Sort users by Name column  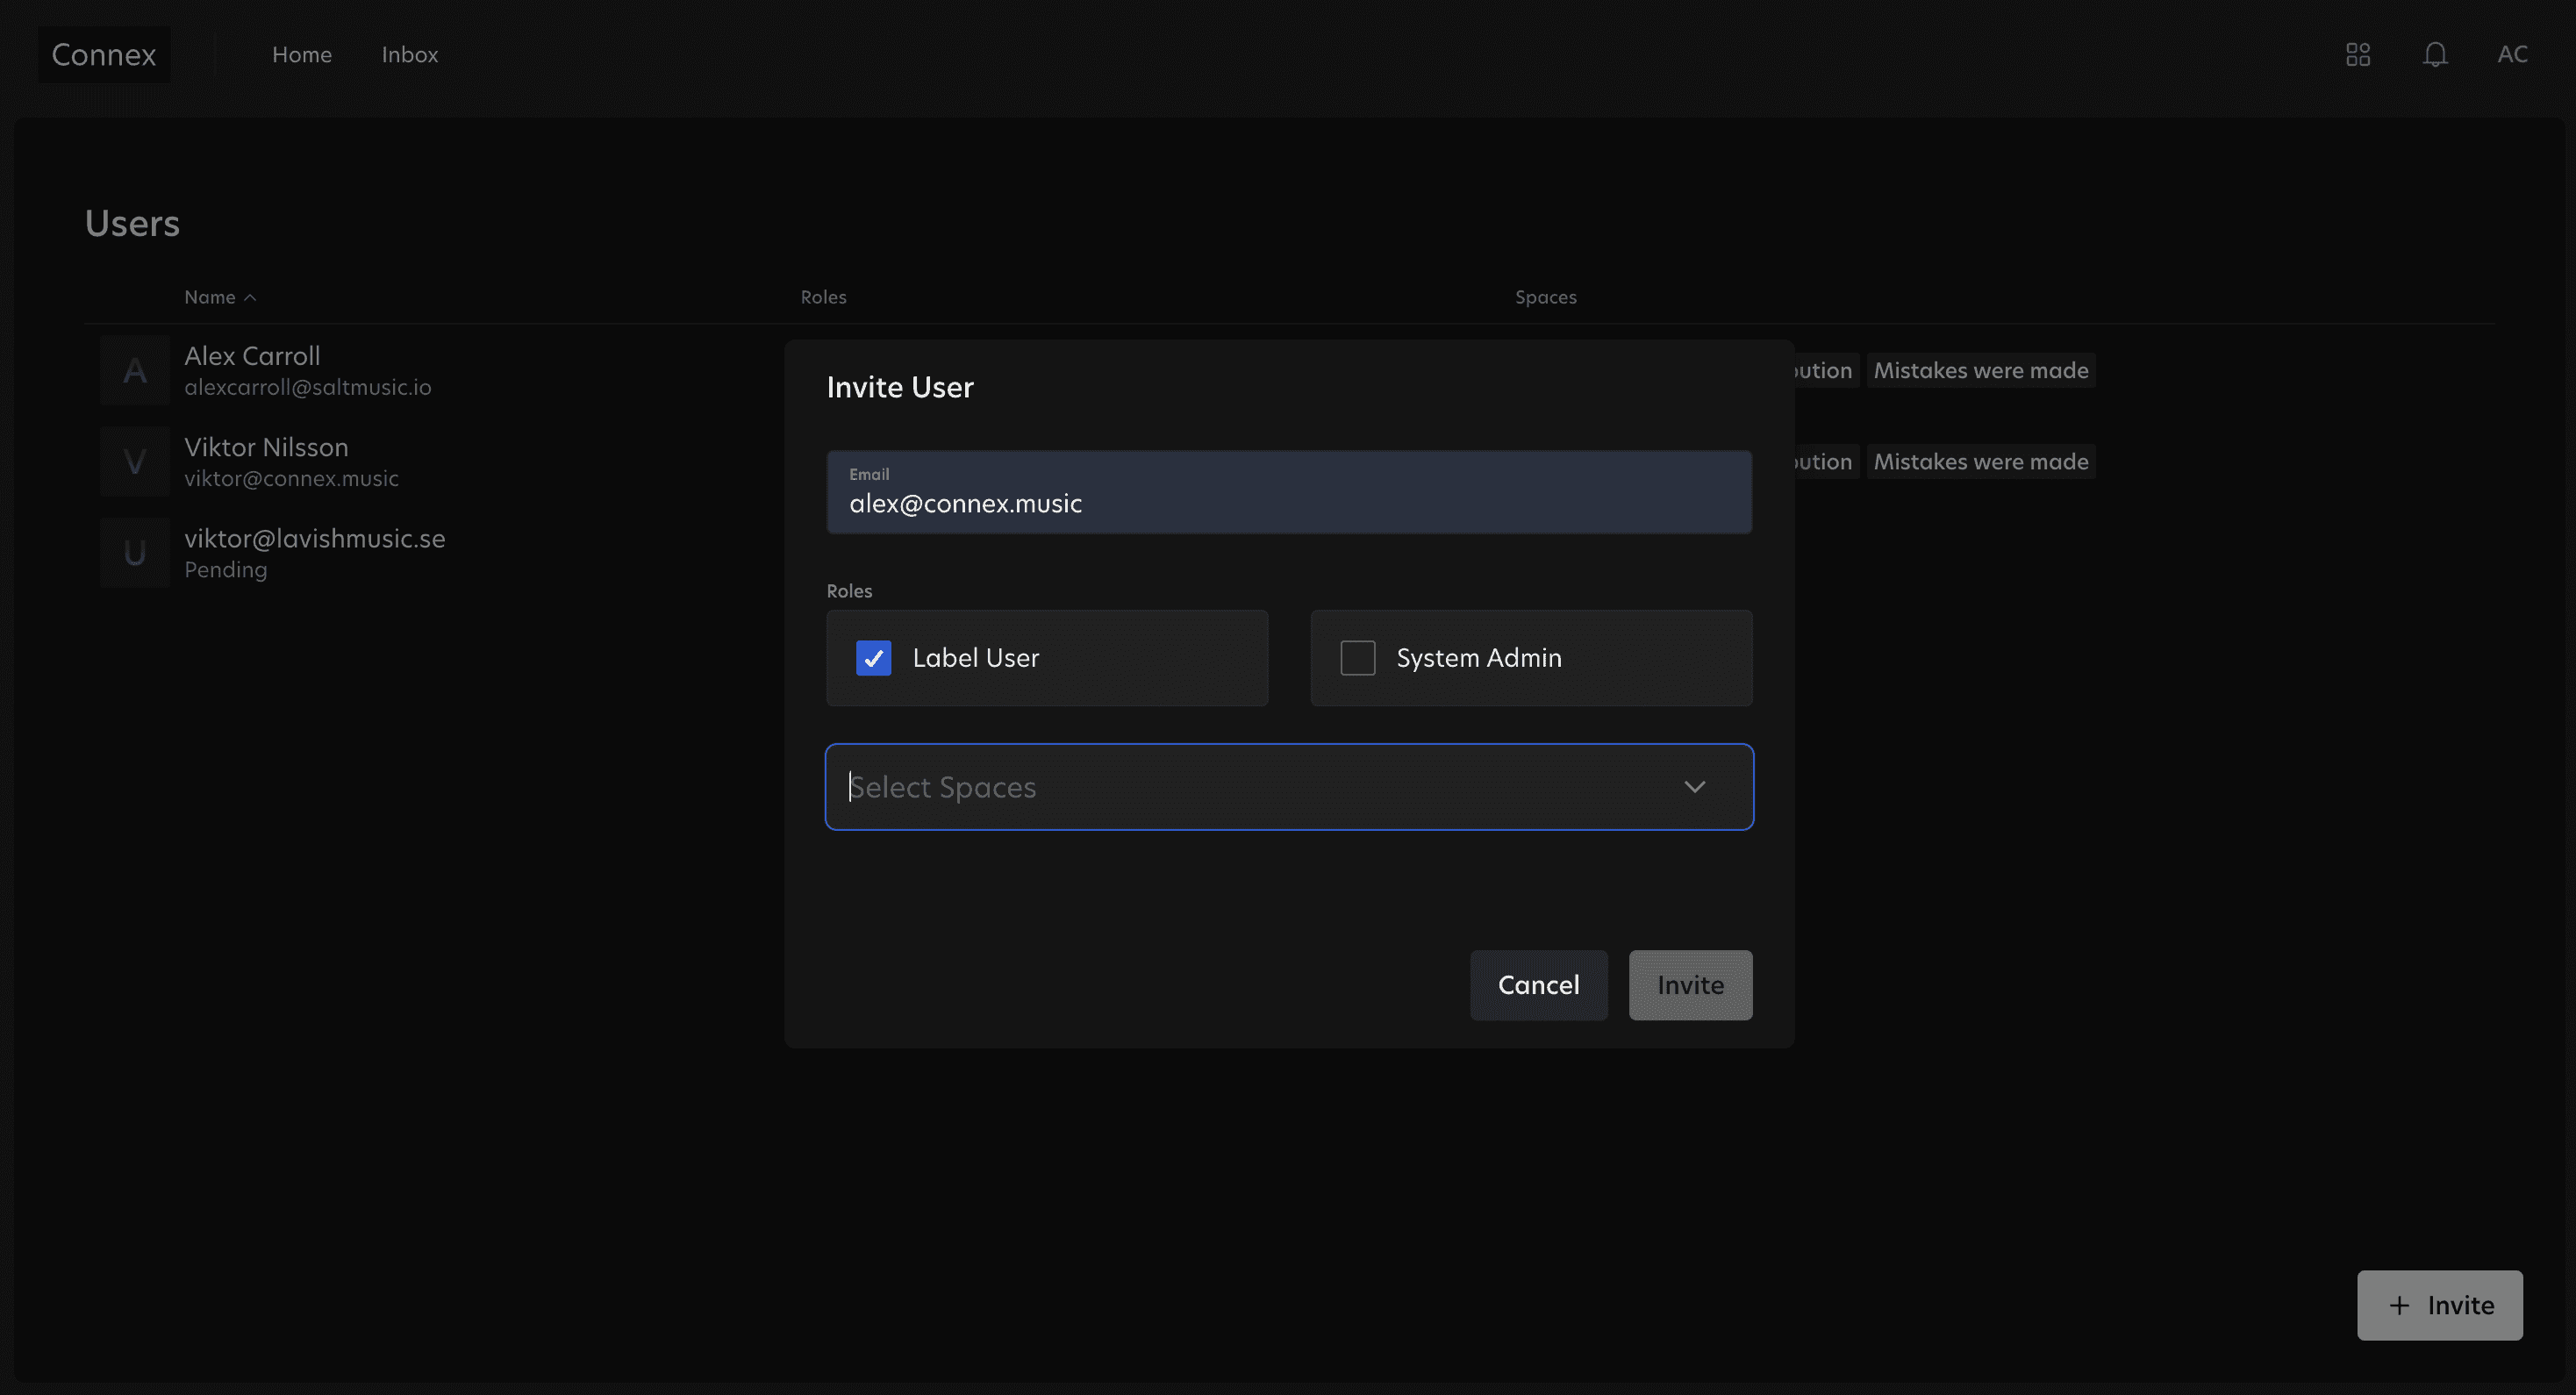[210, 298]
